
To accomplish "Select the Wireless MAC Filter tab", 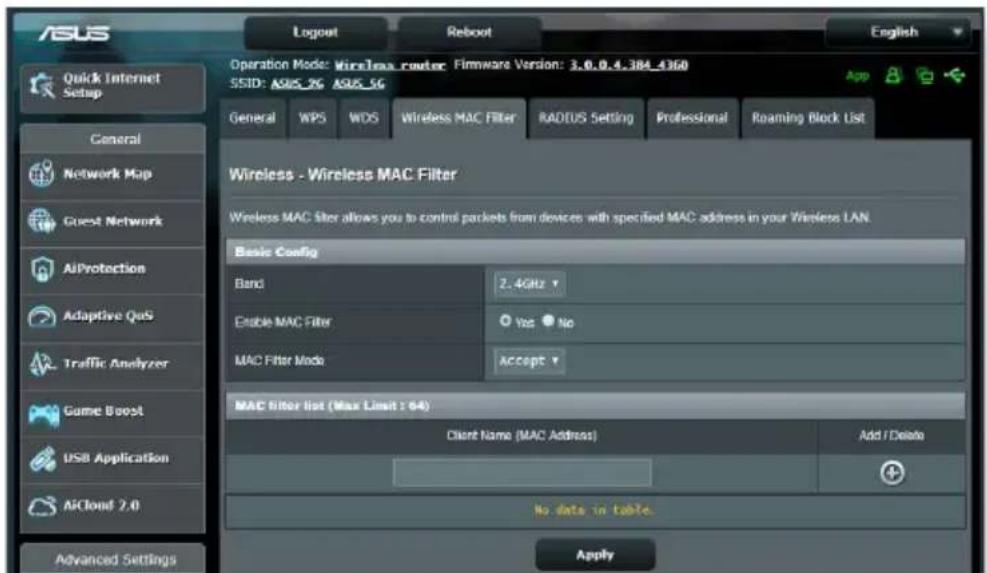I will pos(459,118).
